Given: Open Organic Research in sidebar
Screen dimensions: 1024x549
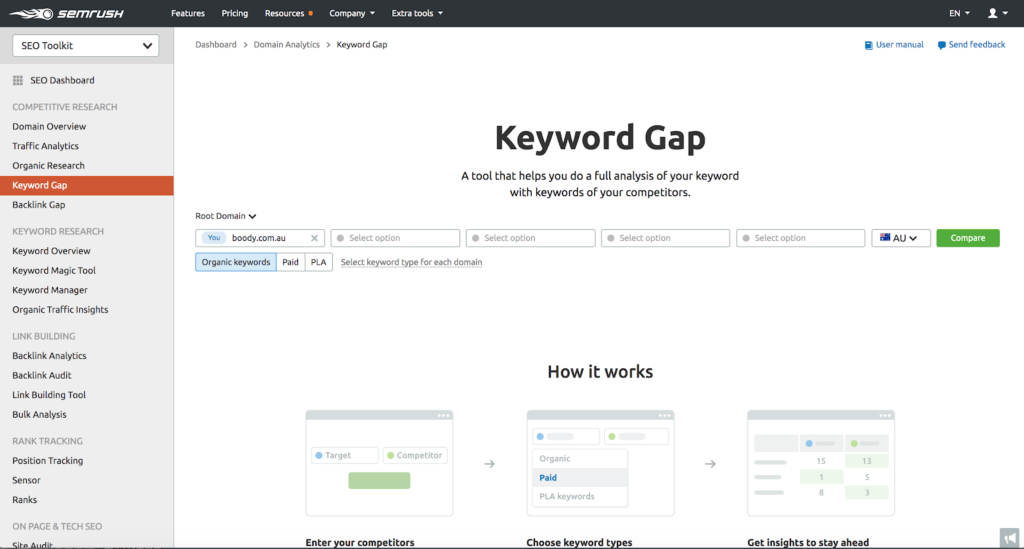Looking at the screenshot, I should coord(48,166).
